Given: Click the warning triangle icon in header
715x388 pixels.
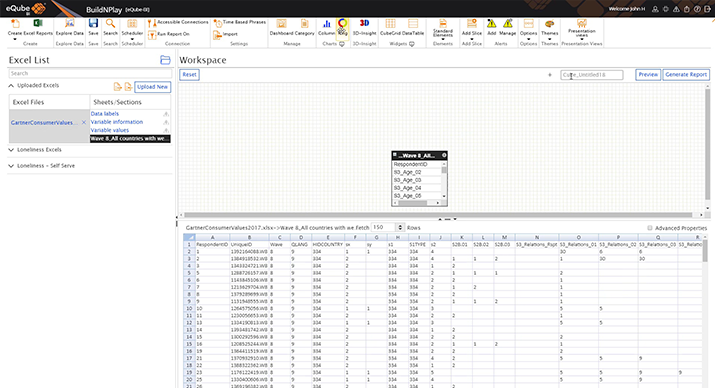Looking at the screenshot, I should pos(676,9).
